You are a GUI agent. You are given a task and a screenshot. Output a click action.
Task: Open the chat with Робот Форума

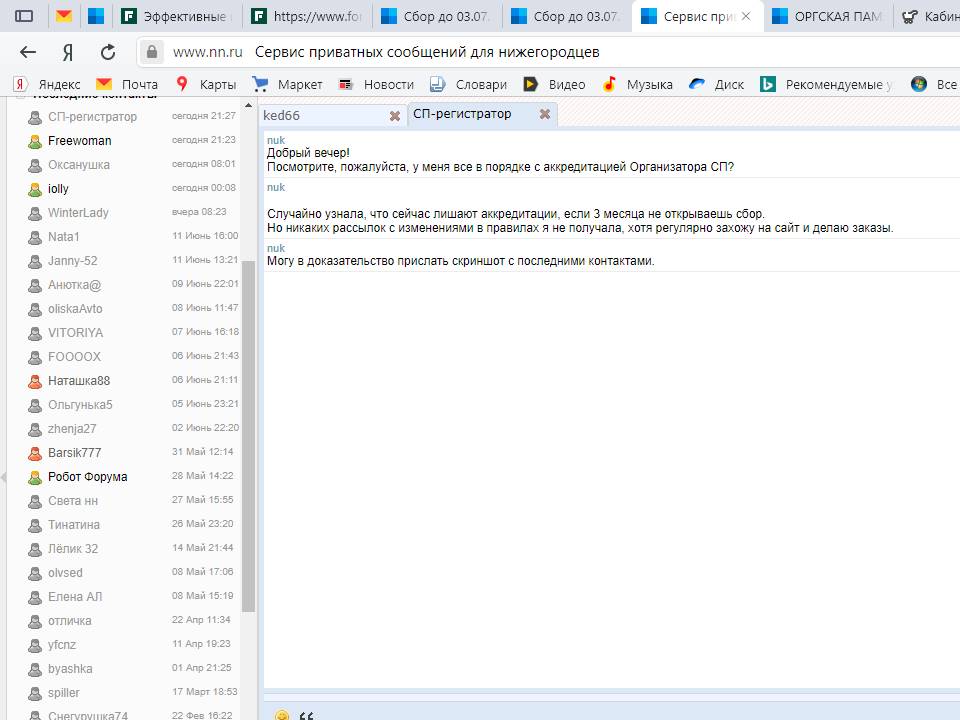88,477
